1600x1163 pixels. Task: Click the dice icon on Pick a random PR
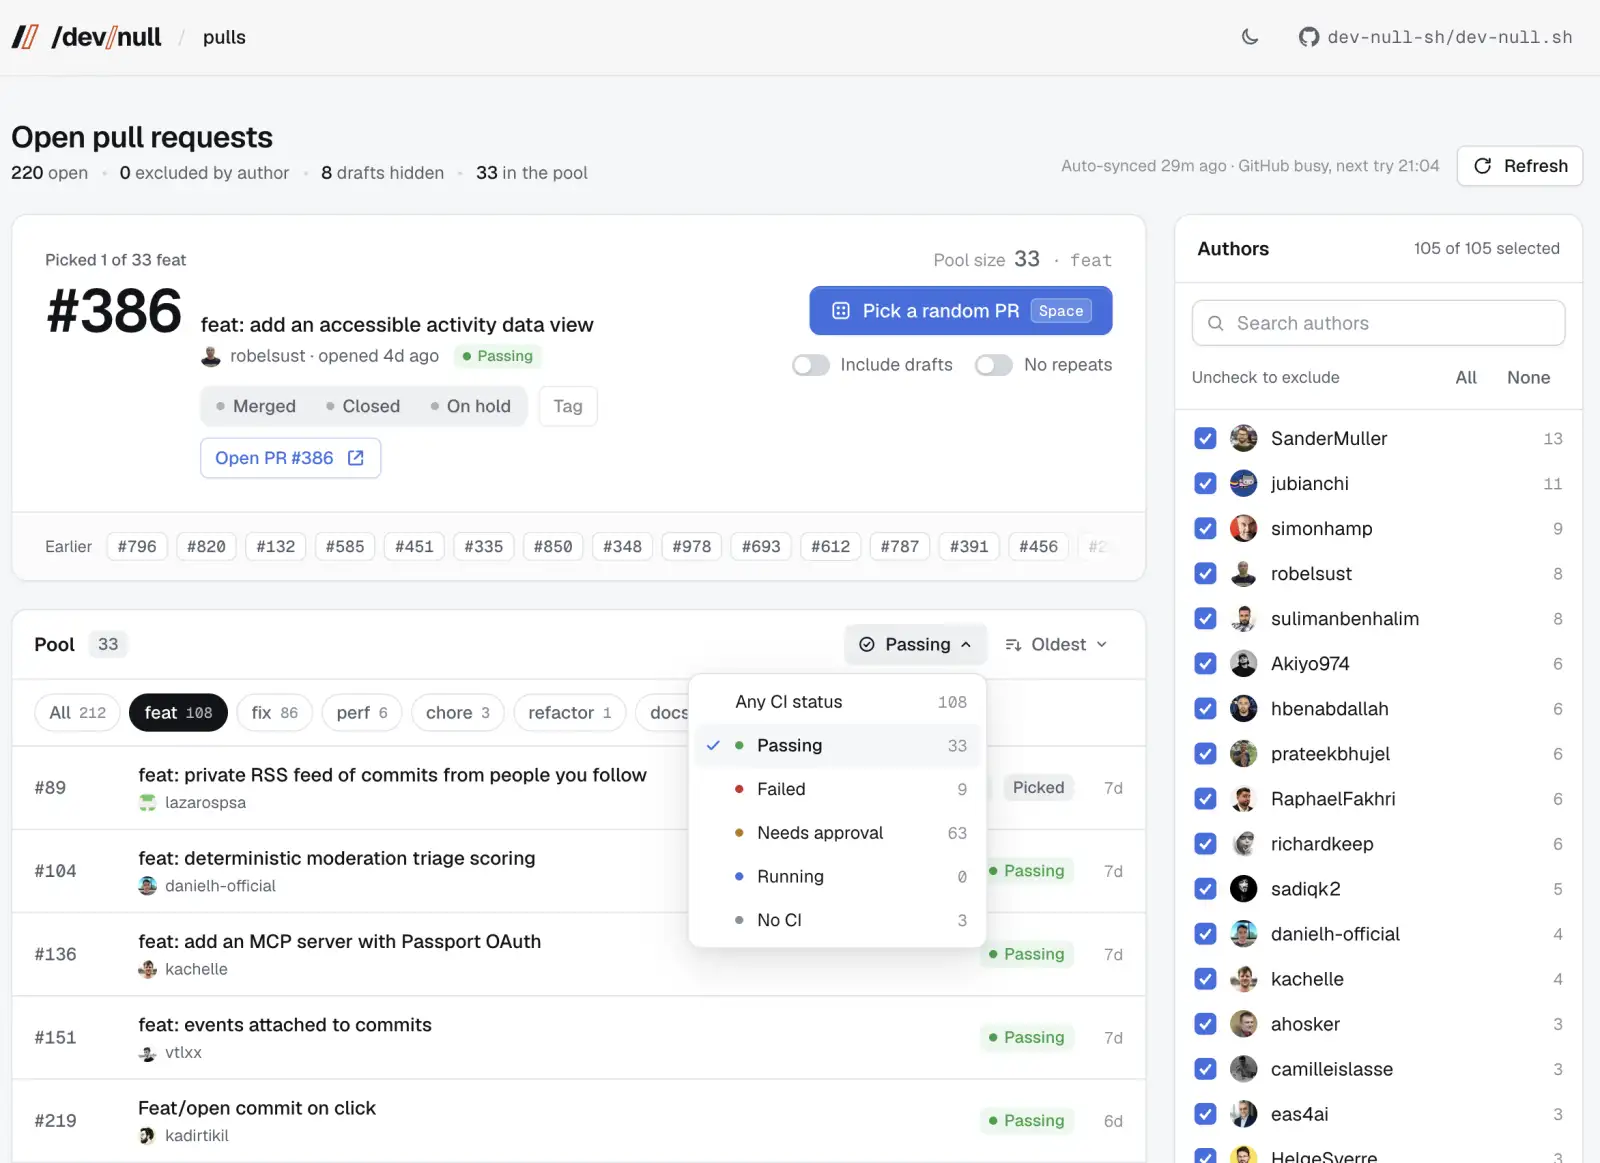coord(841,311)
